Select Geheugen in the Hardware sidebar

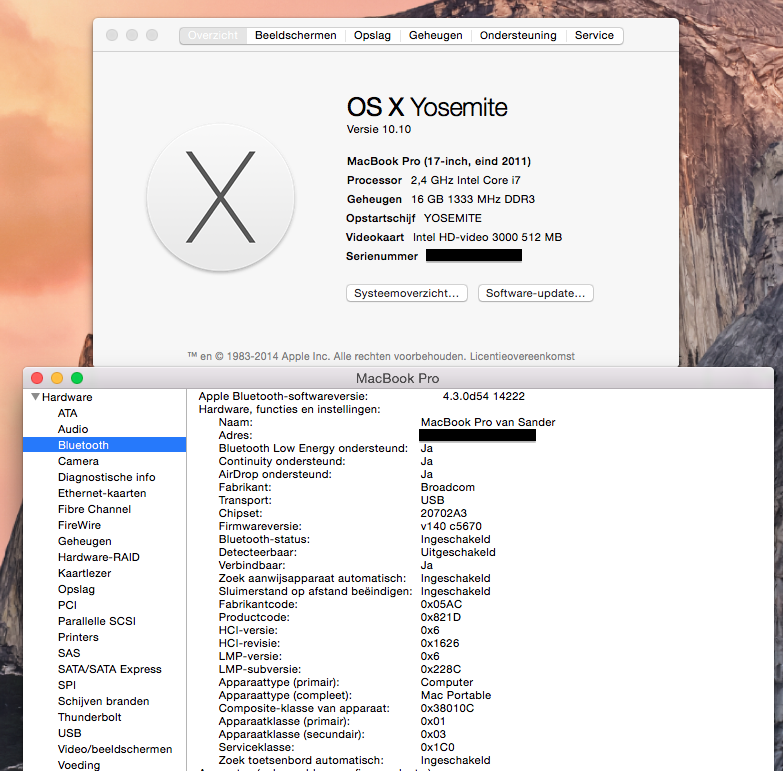coord(84,541)
